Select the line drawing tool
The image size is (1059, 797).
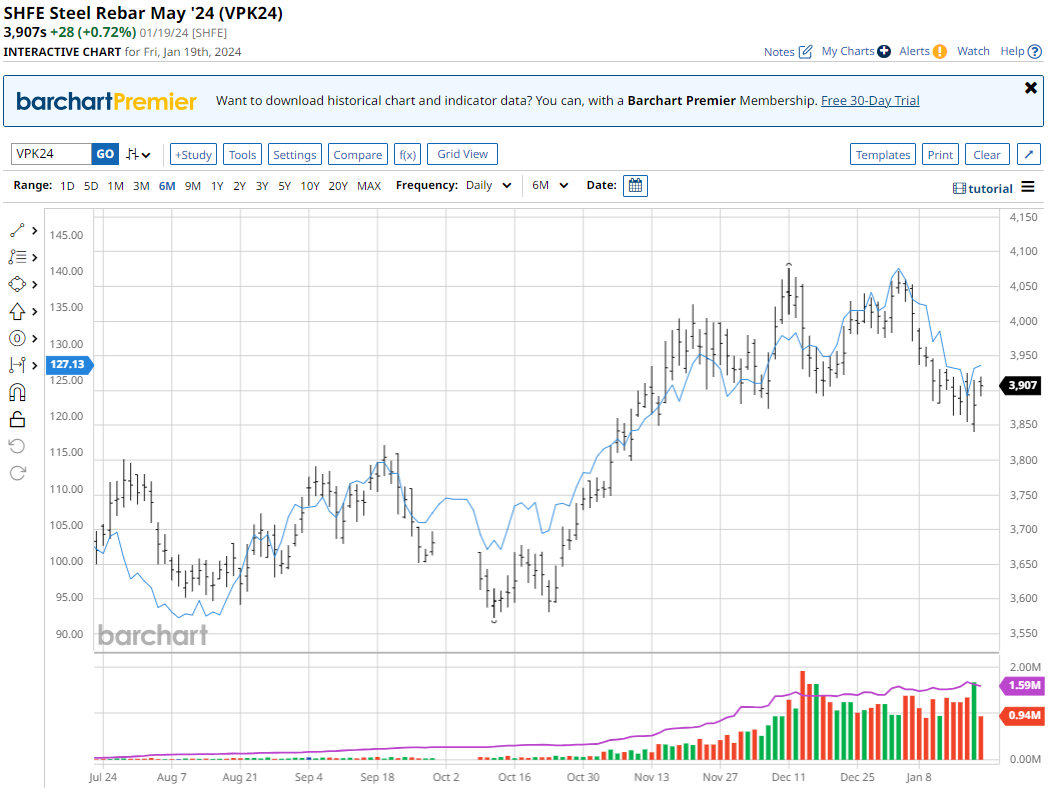click(x=17, y=230)
